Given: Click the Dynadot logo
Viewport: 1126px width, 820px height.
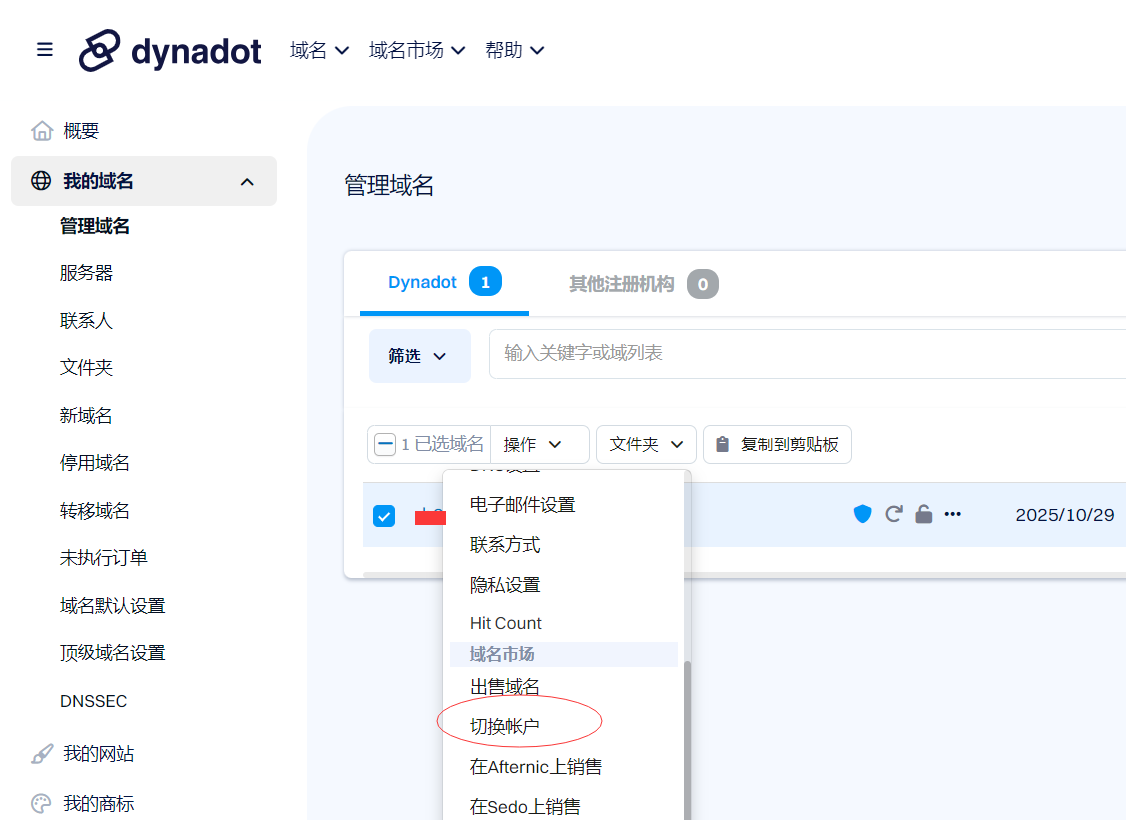Looking at the screenshot, I should coord(169,50).
